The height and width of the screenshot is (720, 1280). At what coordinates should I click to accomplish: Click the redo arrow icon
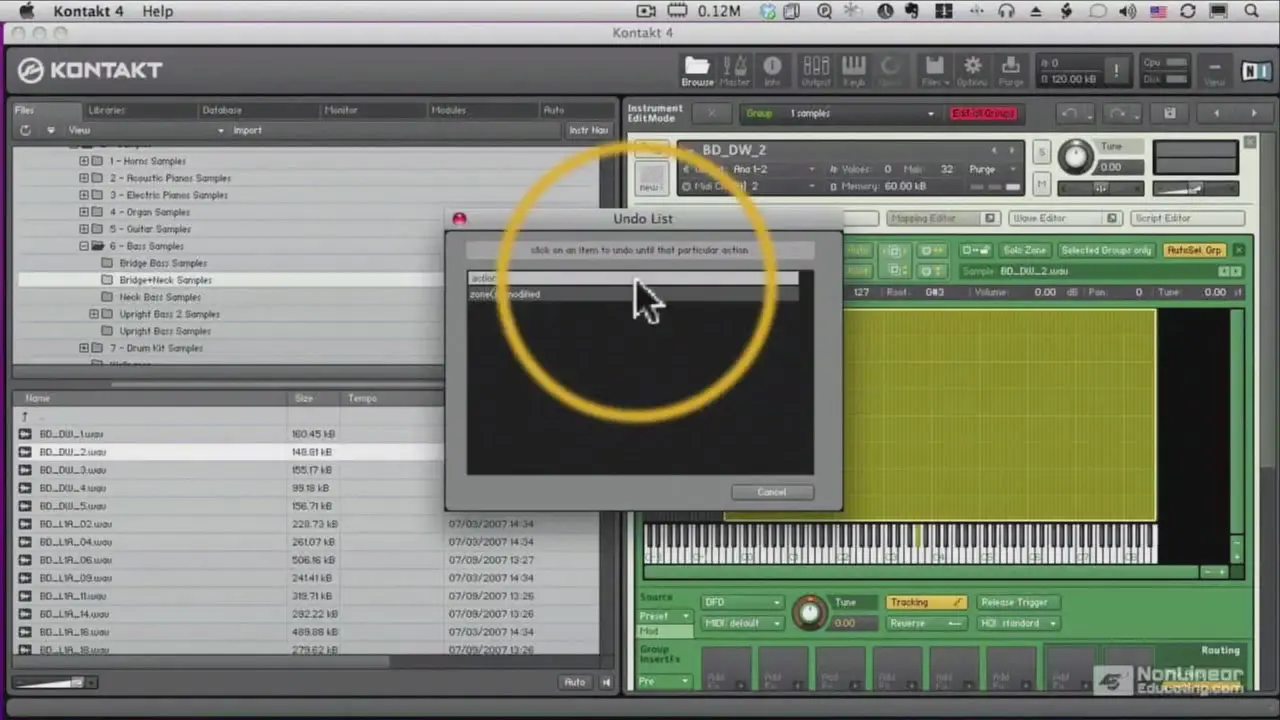pos(1118,113)
